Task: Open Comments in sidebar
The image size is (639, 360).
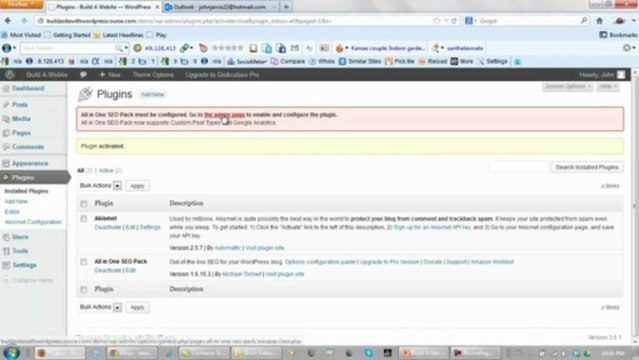Action: pos(28,147)
